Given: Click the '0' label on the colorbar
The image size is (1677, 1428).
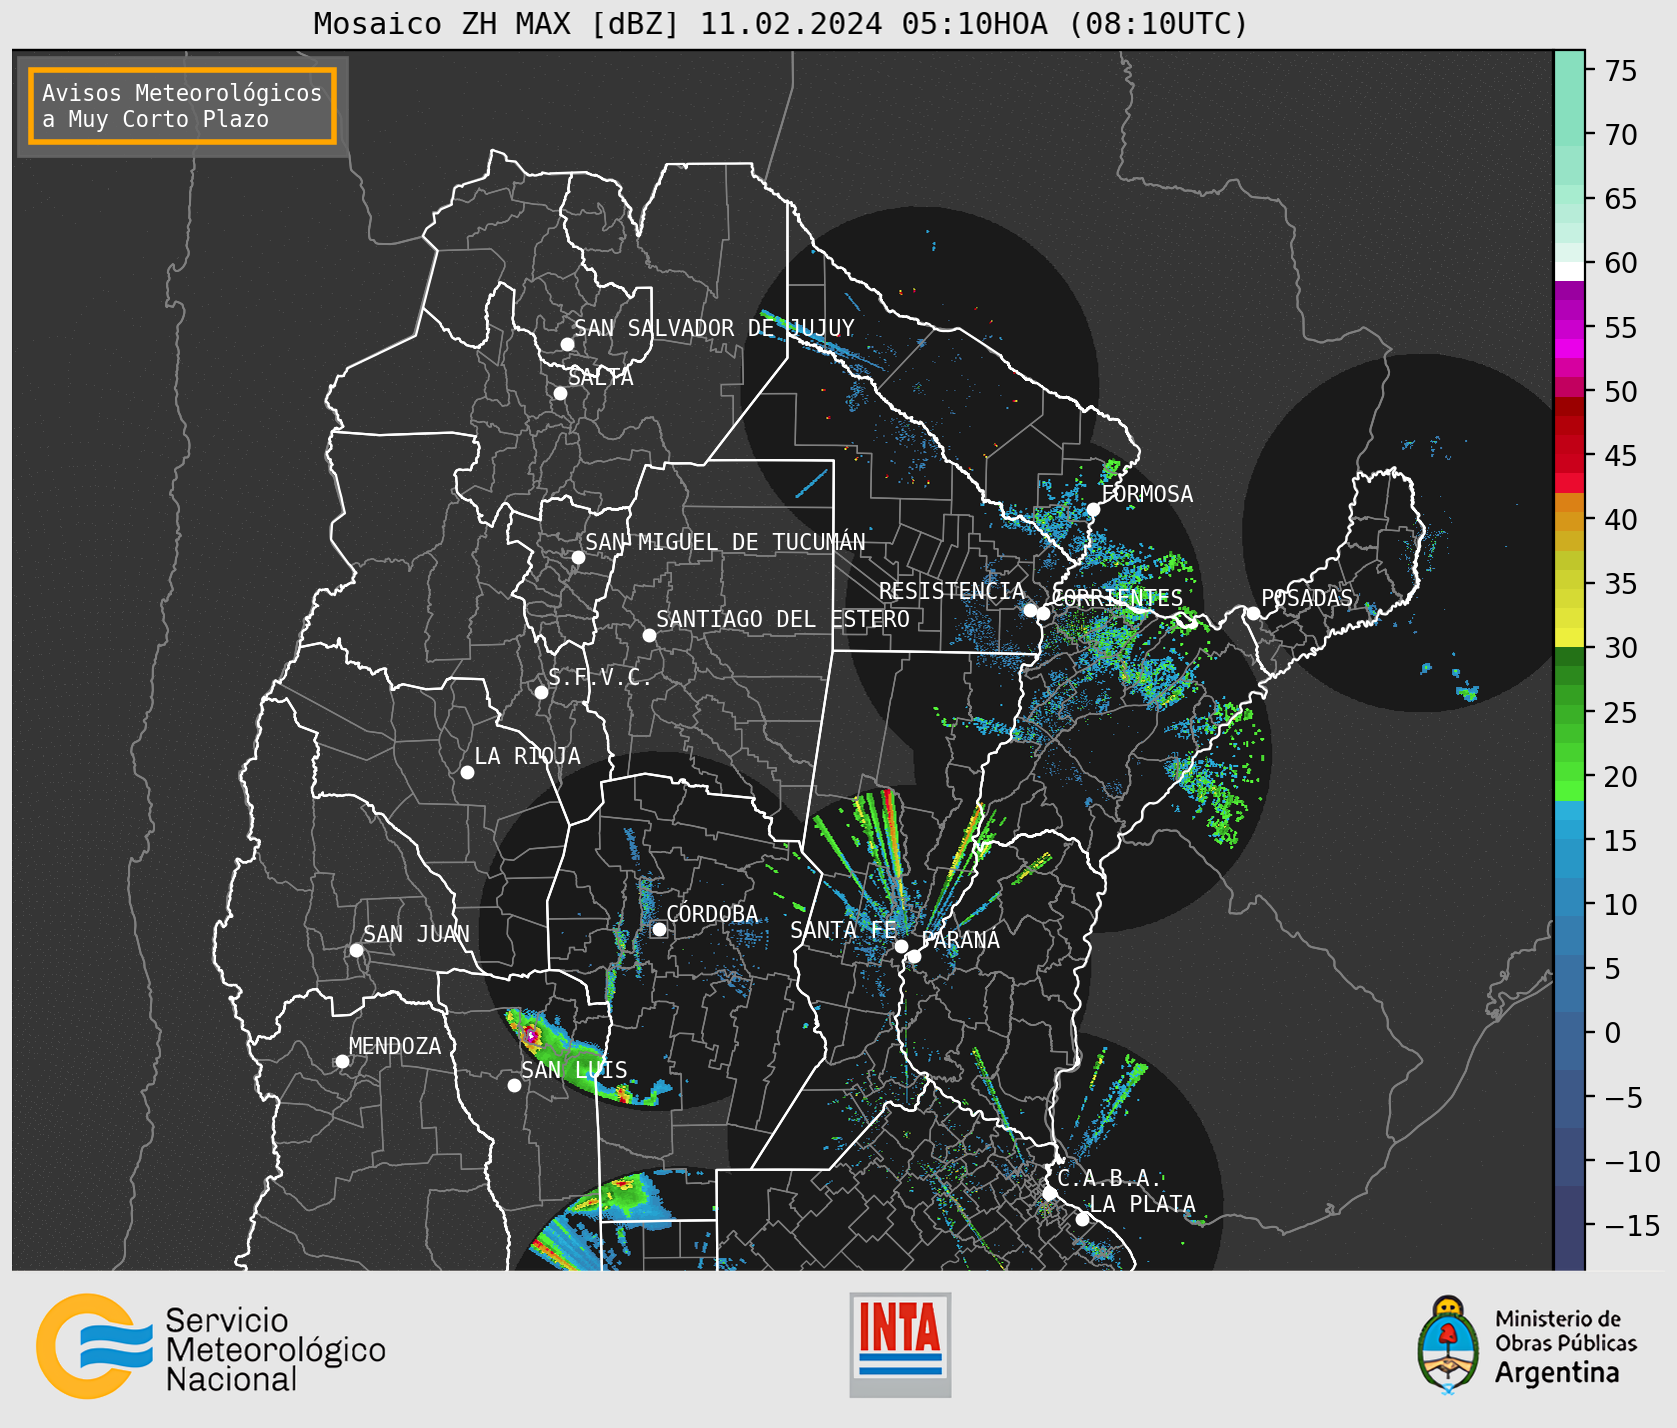Looking at the screenshot, I should coord(1612,1033).
